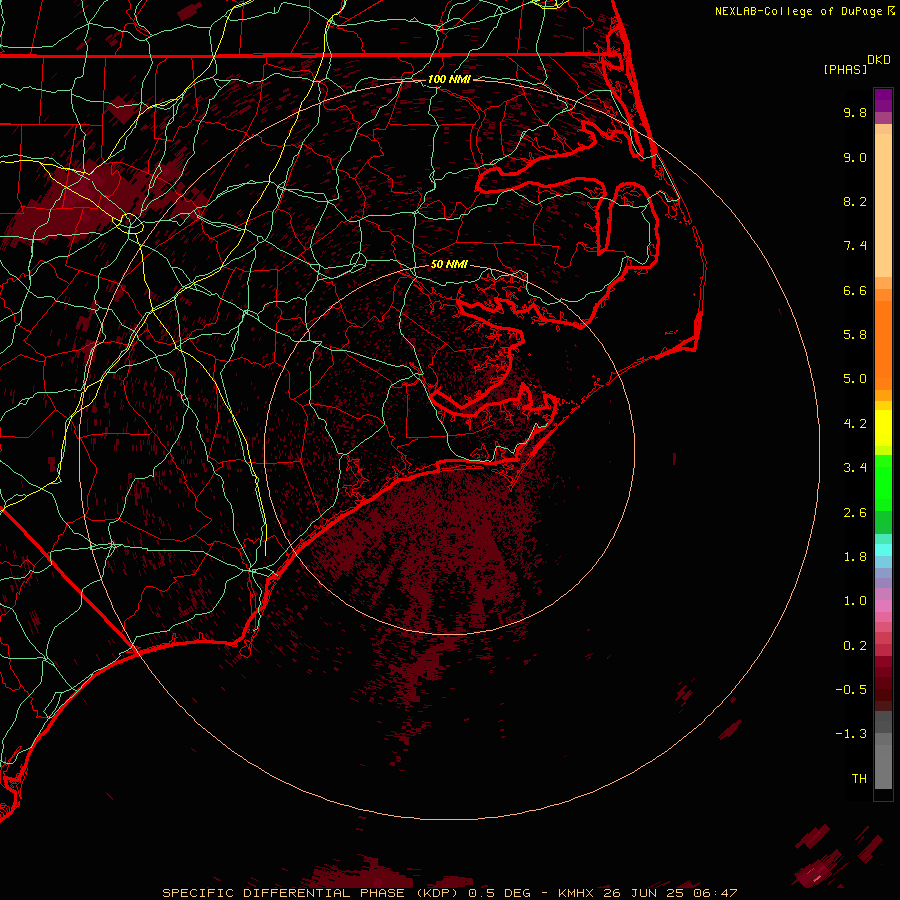Screen dimensions: 900x900
Task: Click the gray segment of the color bar
Action: coord(883,750)
